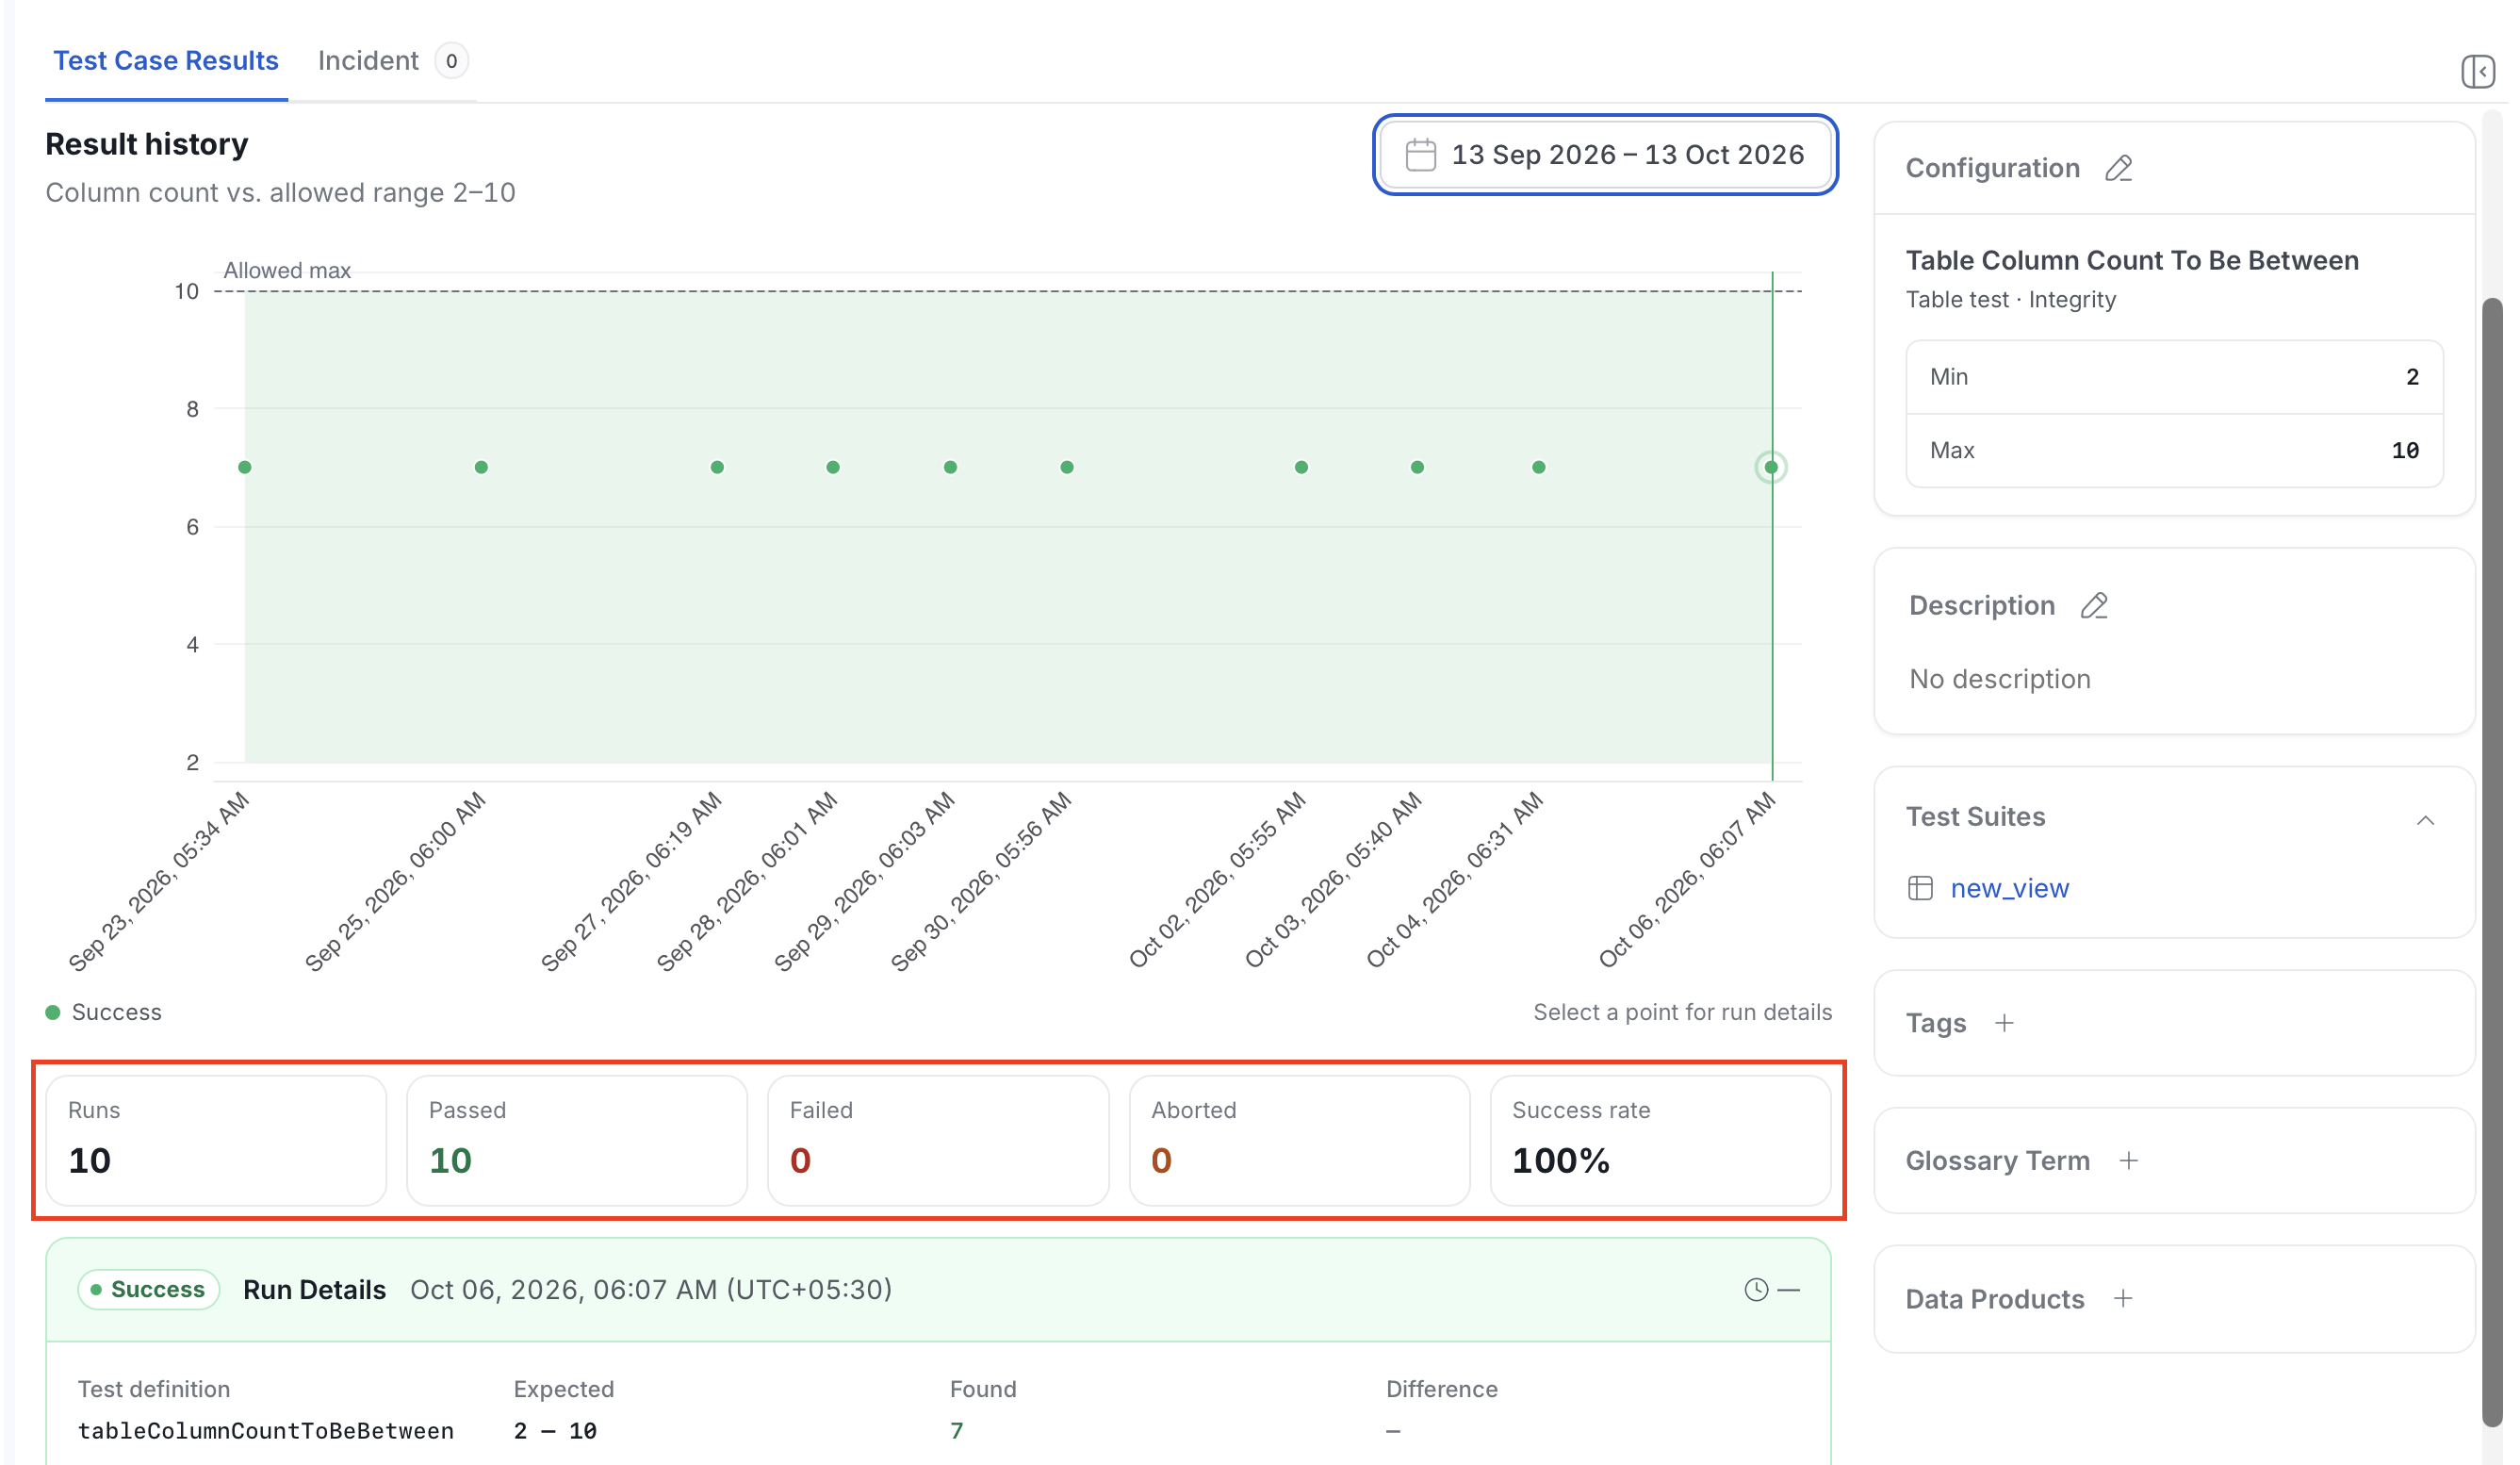Click the Min value 2 row
2520x1465 pixels.
pos(2174,377)
